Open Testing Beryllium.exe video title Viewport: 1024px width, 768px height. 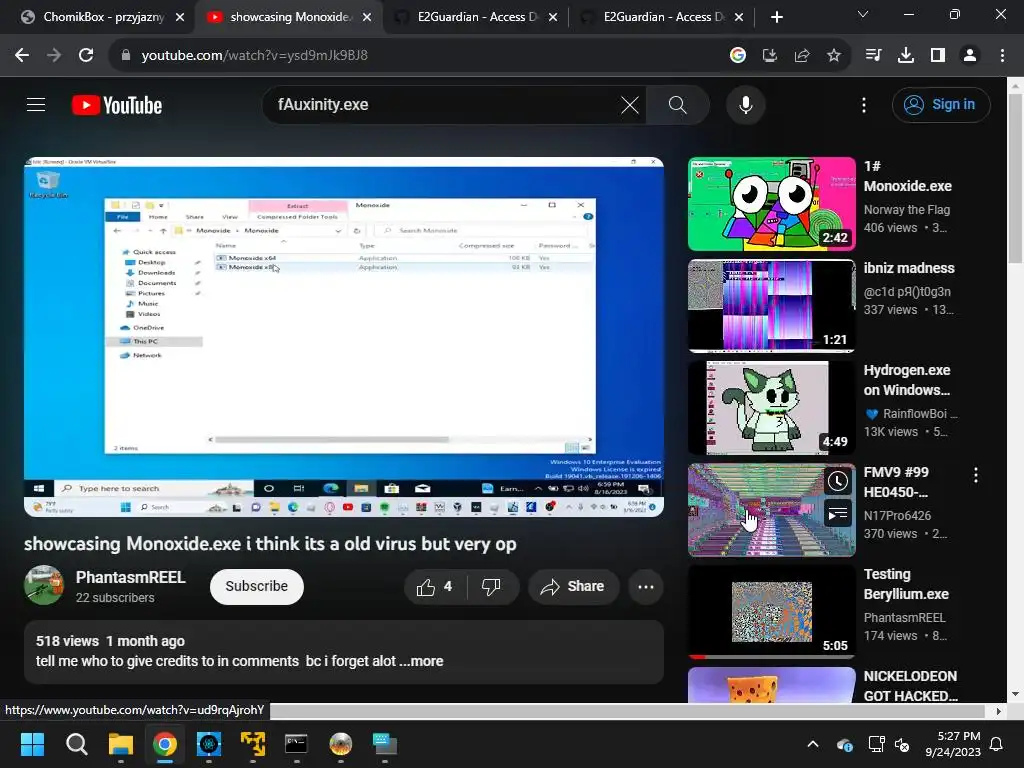click(906, 584)
